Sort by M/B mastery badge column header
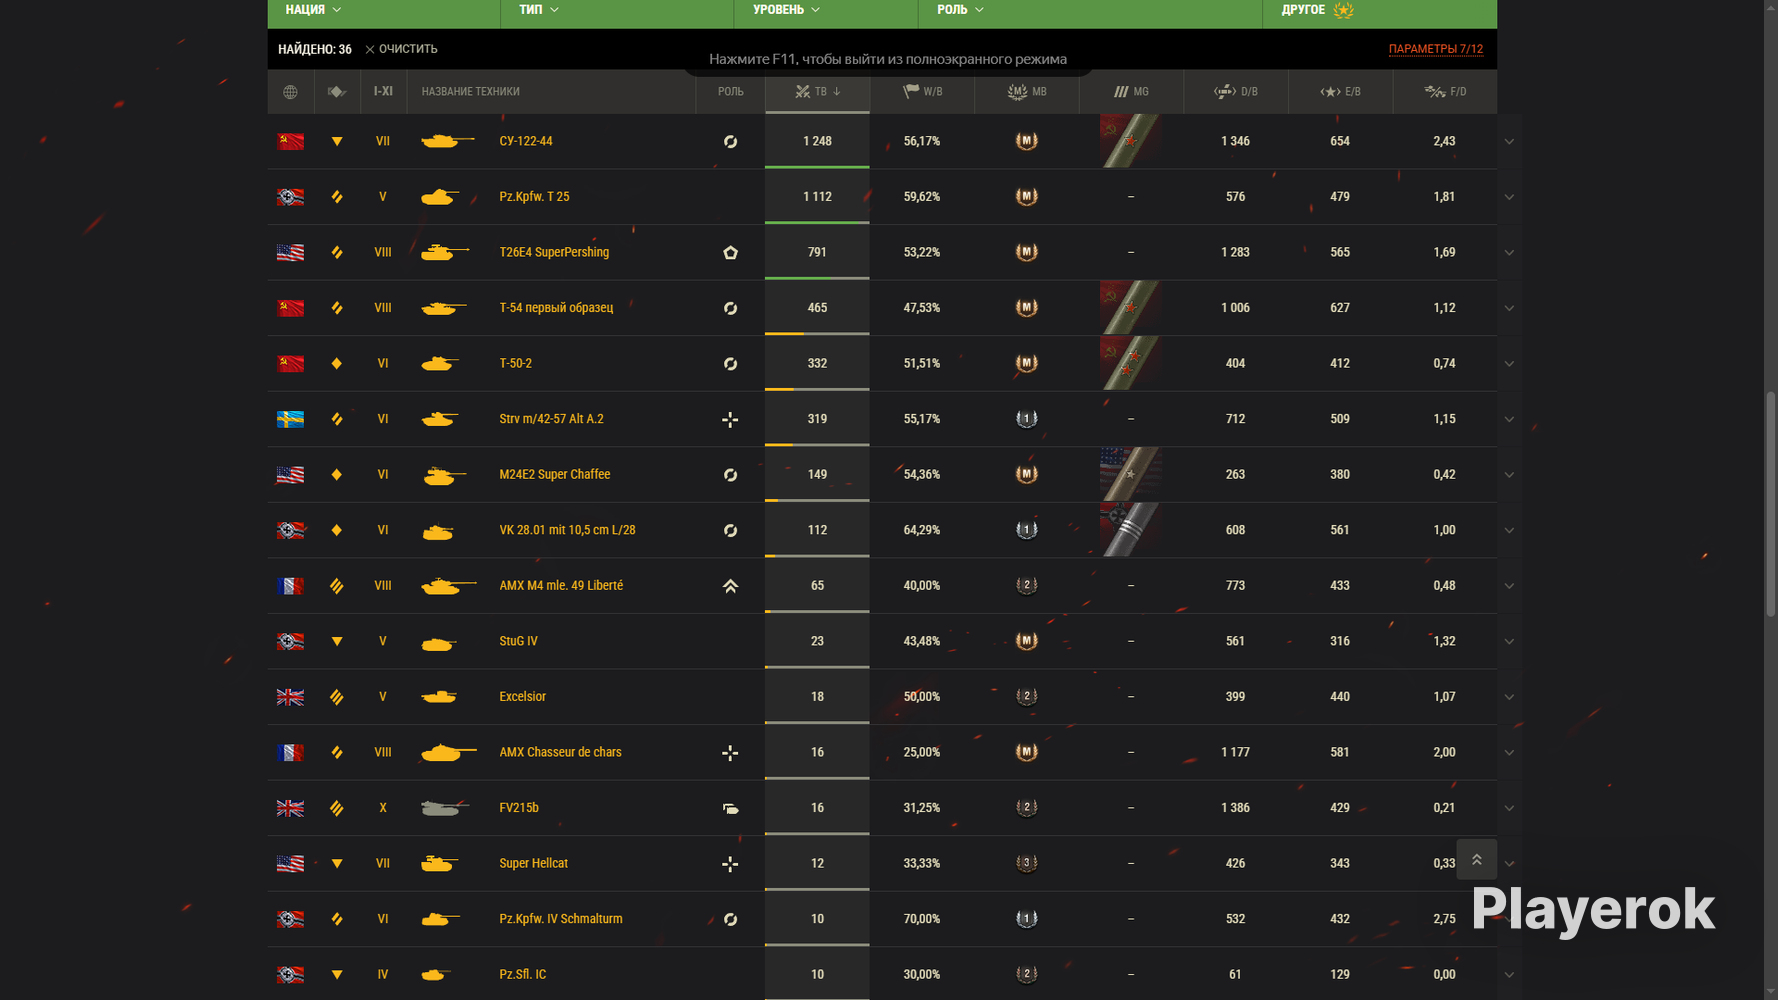The image size is (1778, 1000). 1027,92
